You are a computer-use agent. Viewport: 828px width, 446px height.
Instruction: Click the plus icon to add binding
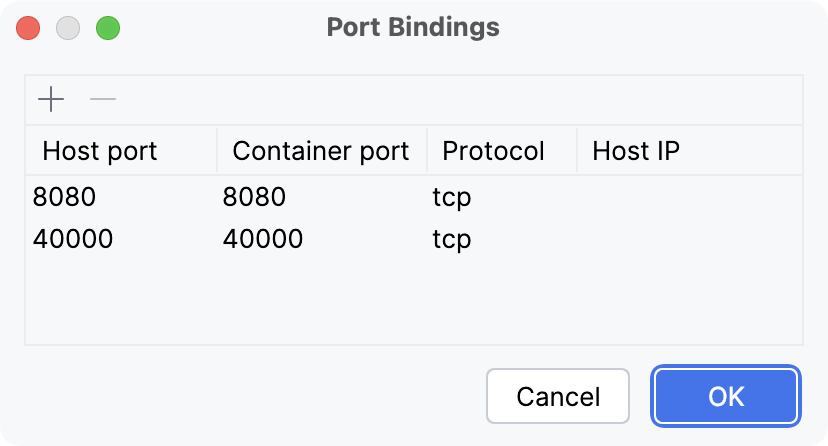pos(51,100)
